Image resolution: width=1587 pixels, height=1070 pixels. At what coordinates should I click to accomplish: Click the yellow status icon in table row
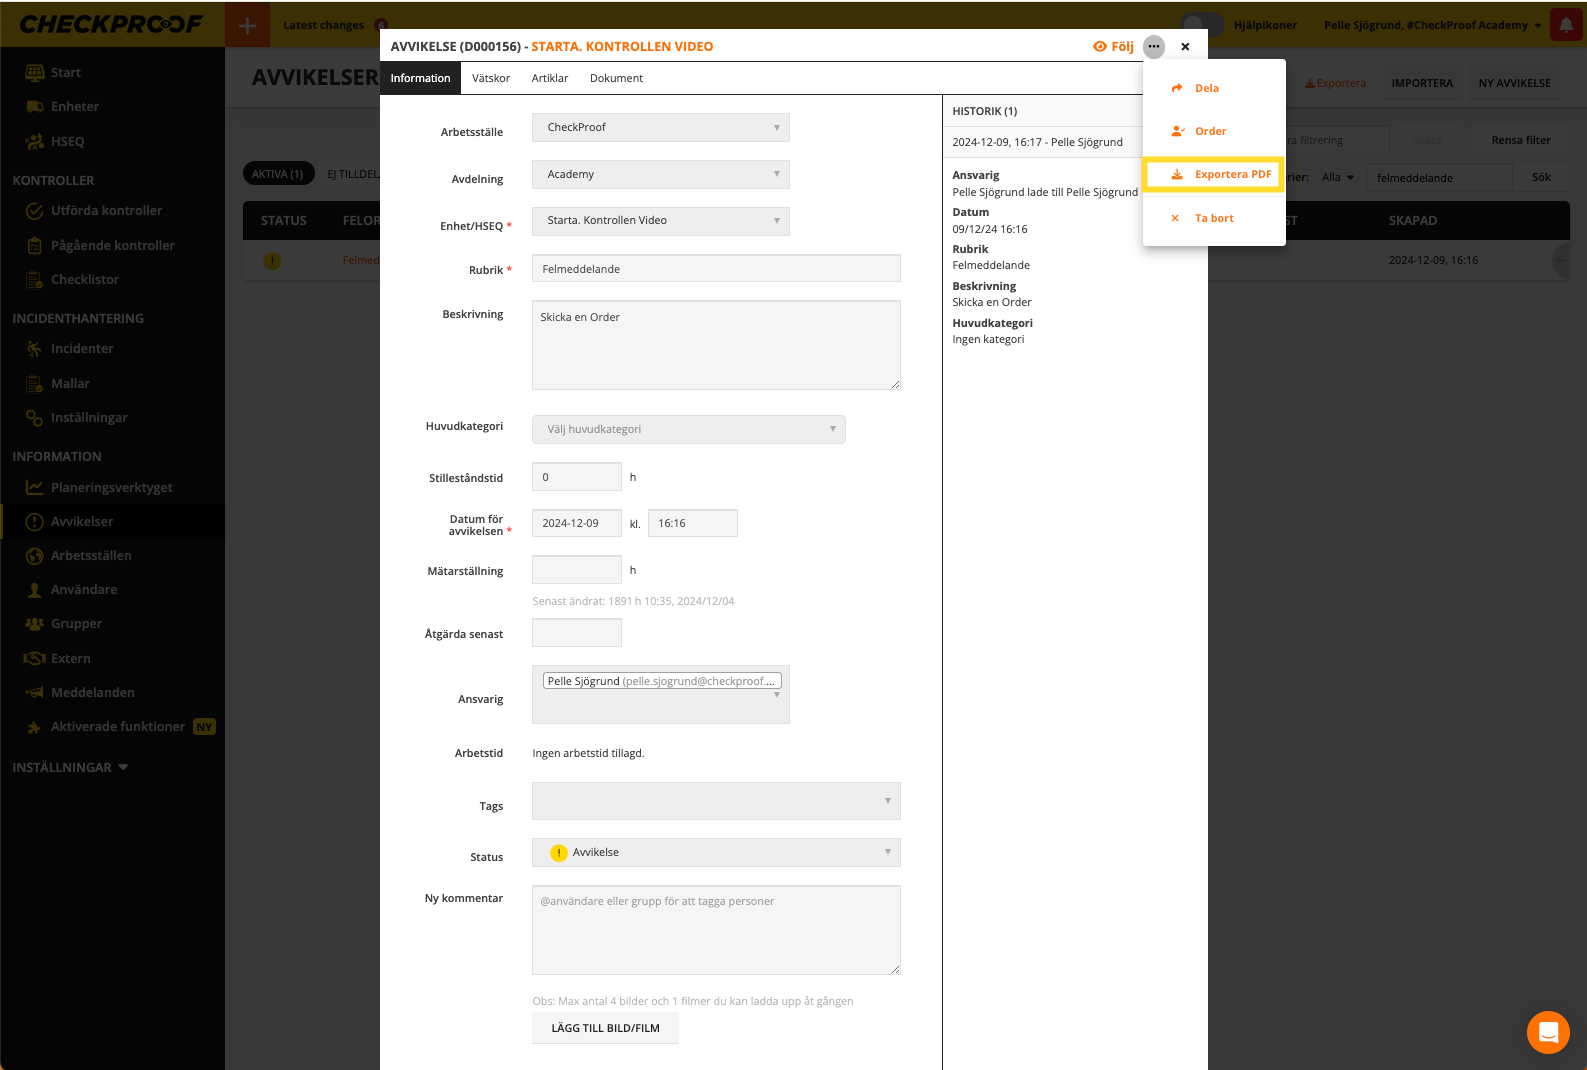272,261
